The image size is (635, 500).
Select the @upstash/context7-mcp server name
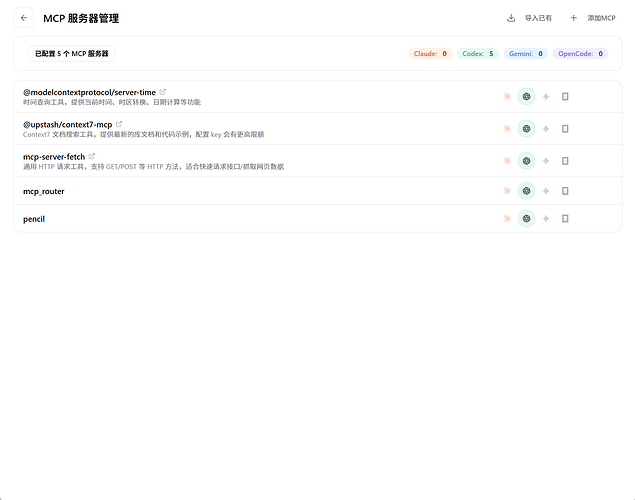tap(67, 125)
